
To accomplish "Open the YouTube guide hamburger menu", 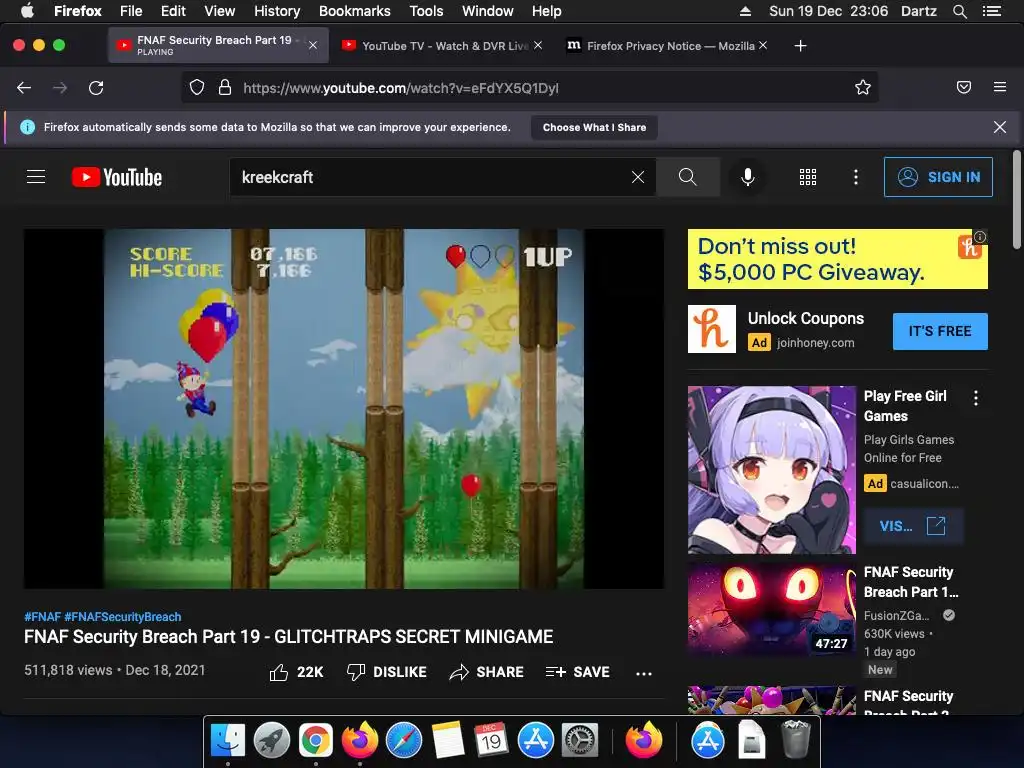I will [36, 177].
